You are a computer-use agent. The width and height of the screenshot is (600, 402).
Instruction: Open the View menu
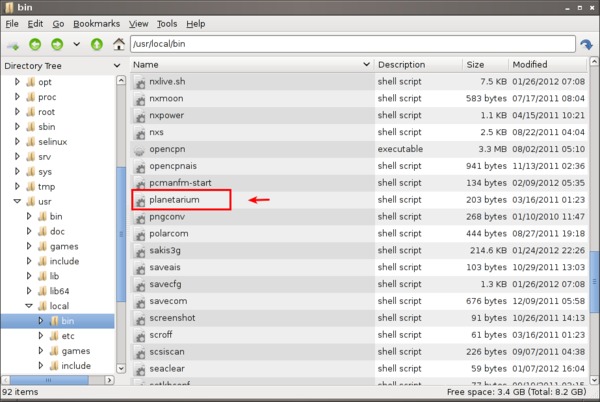pyautogui.click(x=139, y=24)
